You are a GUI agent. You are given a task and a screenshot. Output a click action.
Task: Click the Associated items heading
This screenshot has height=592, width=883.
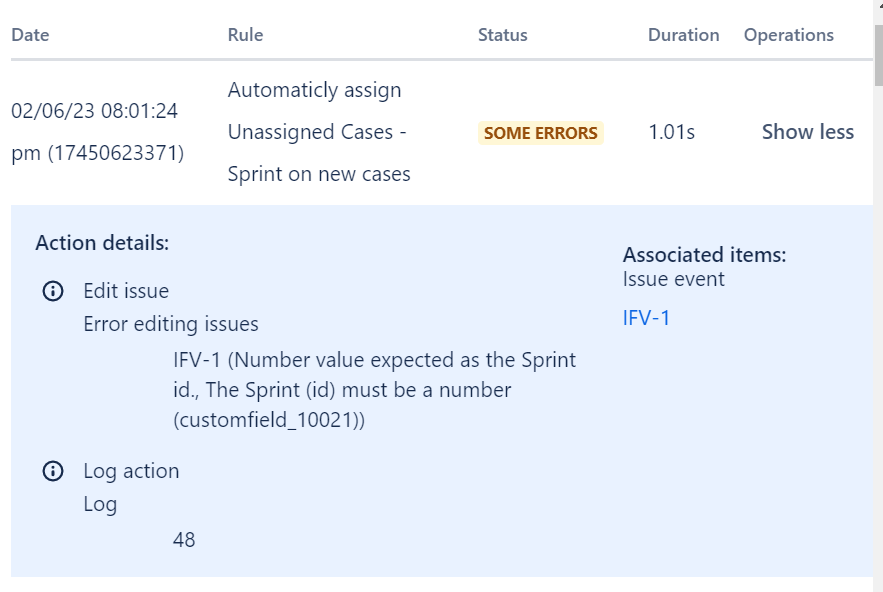[x=704, y=255]
